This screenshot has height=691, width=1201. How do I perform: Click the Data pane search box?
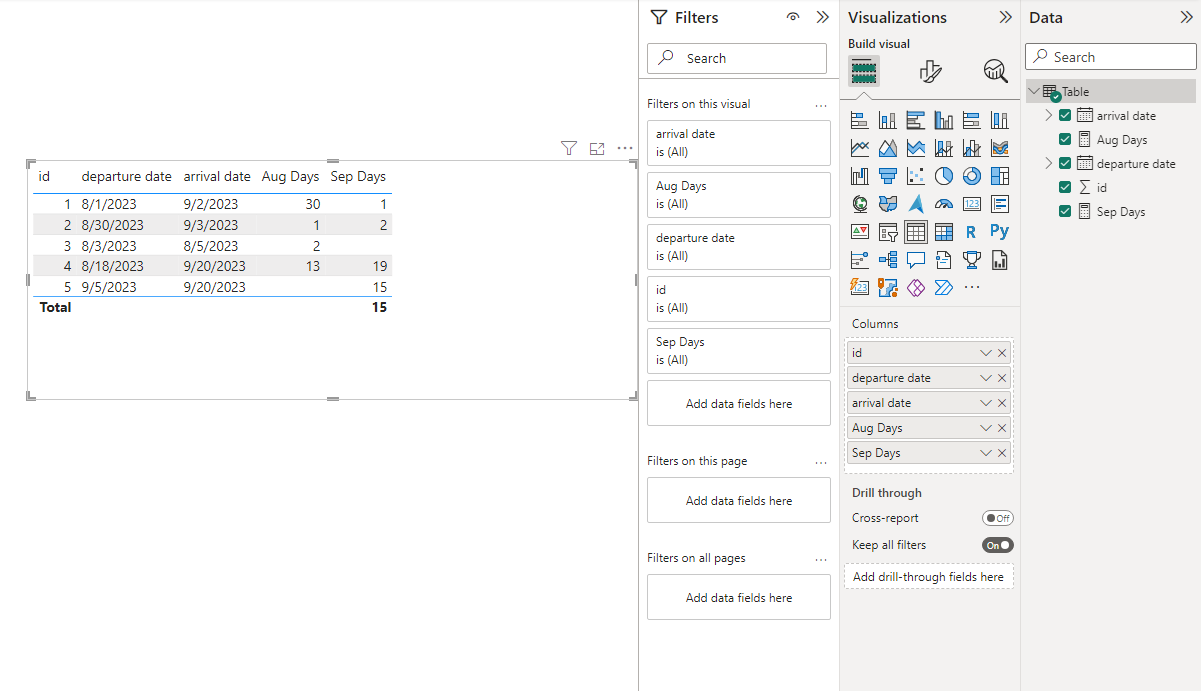pos(1111,57)
